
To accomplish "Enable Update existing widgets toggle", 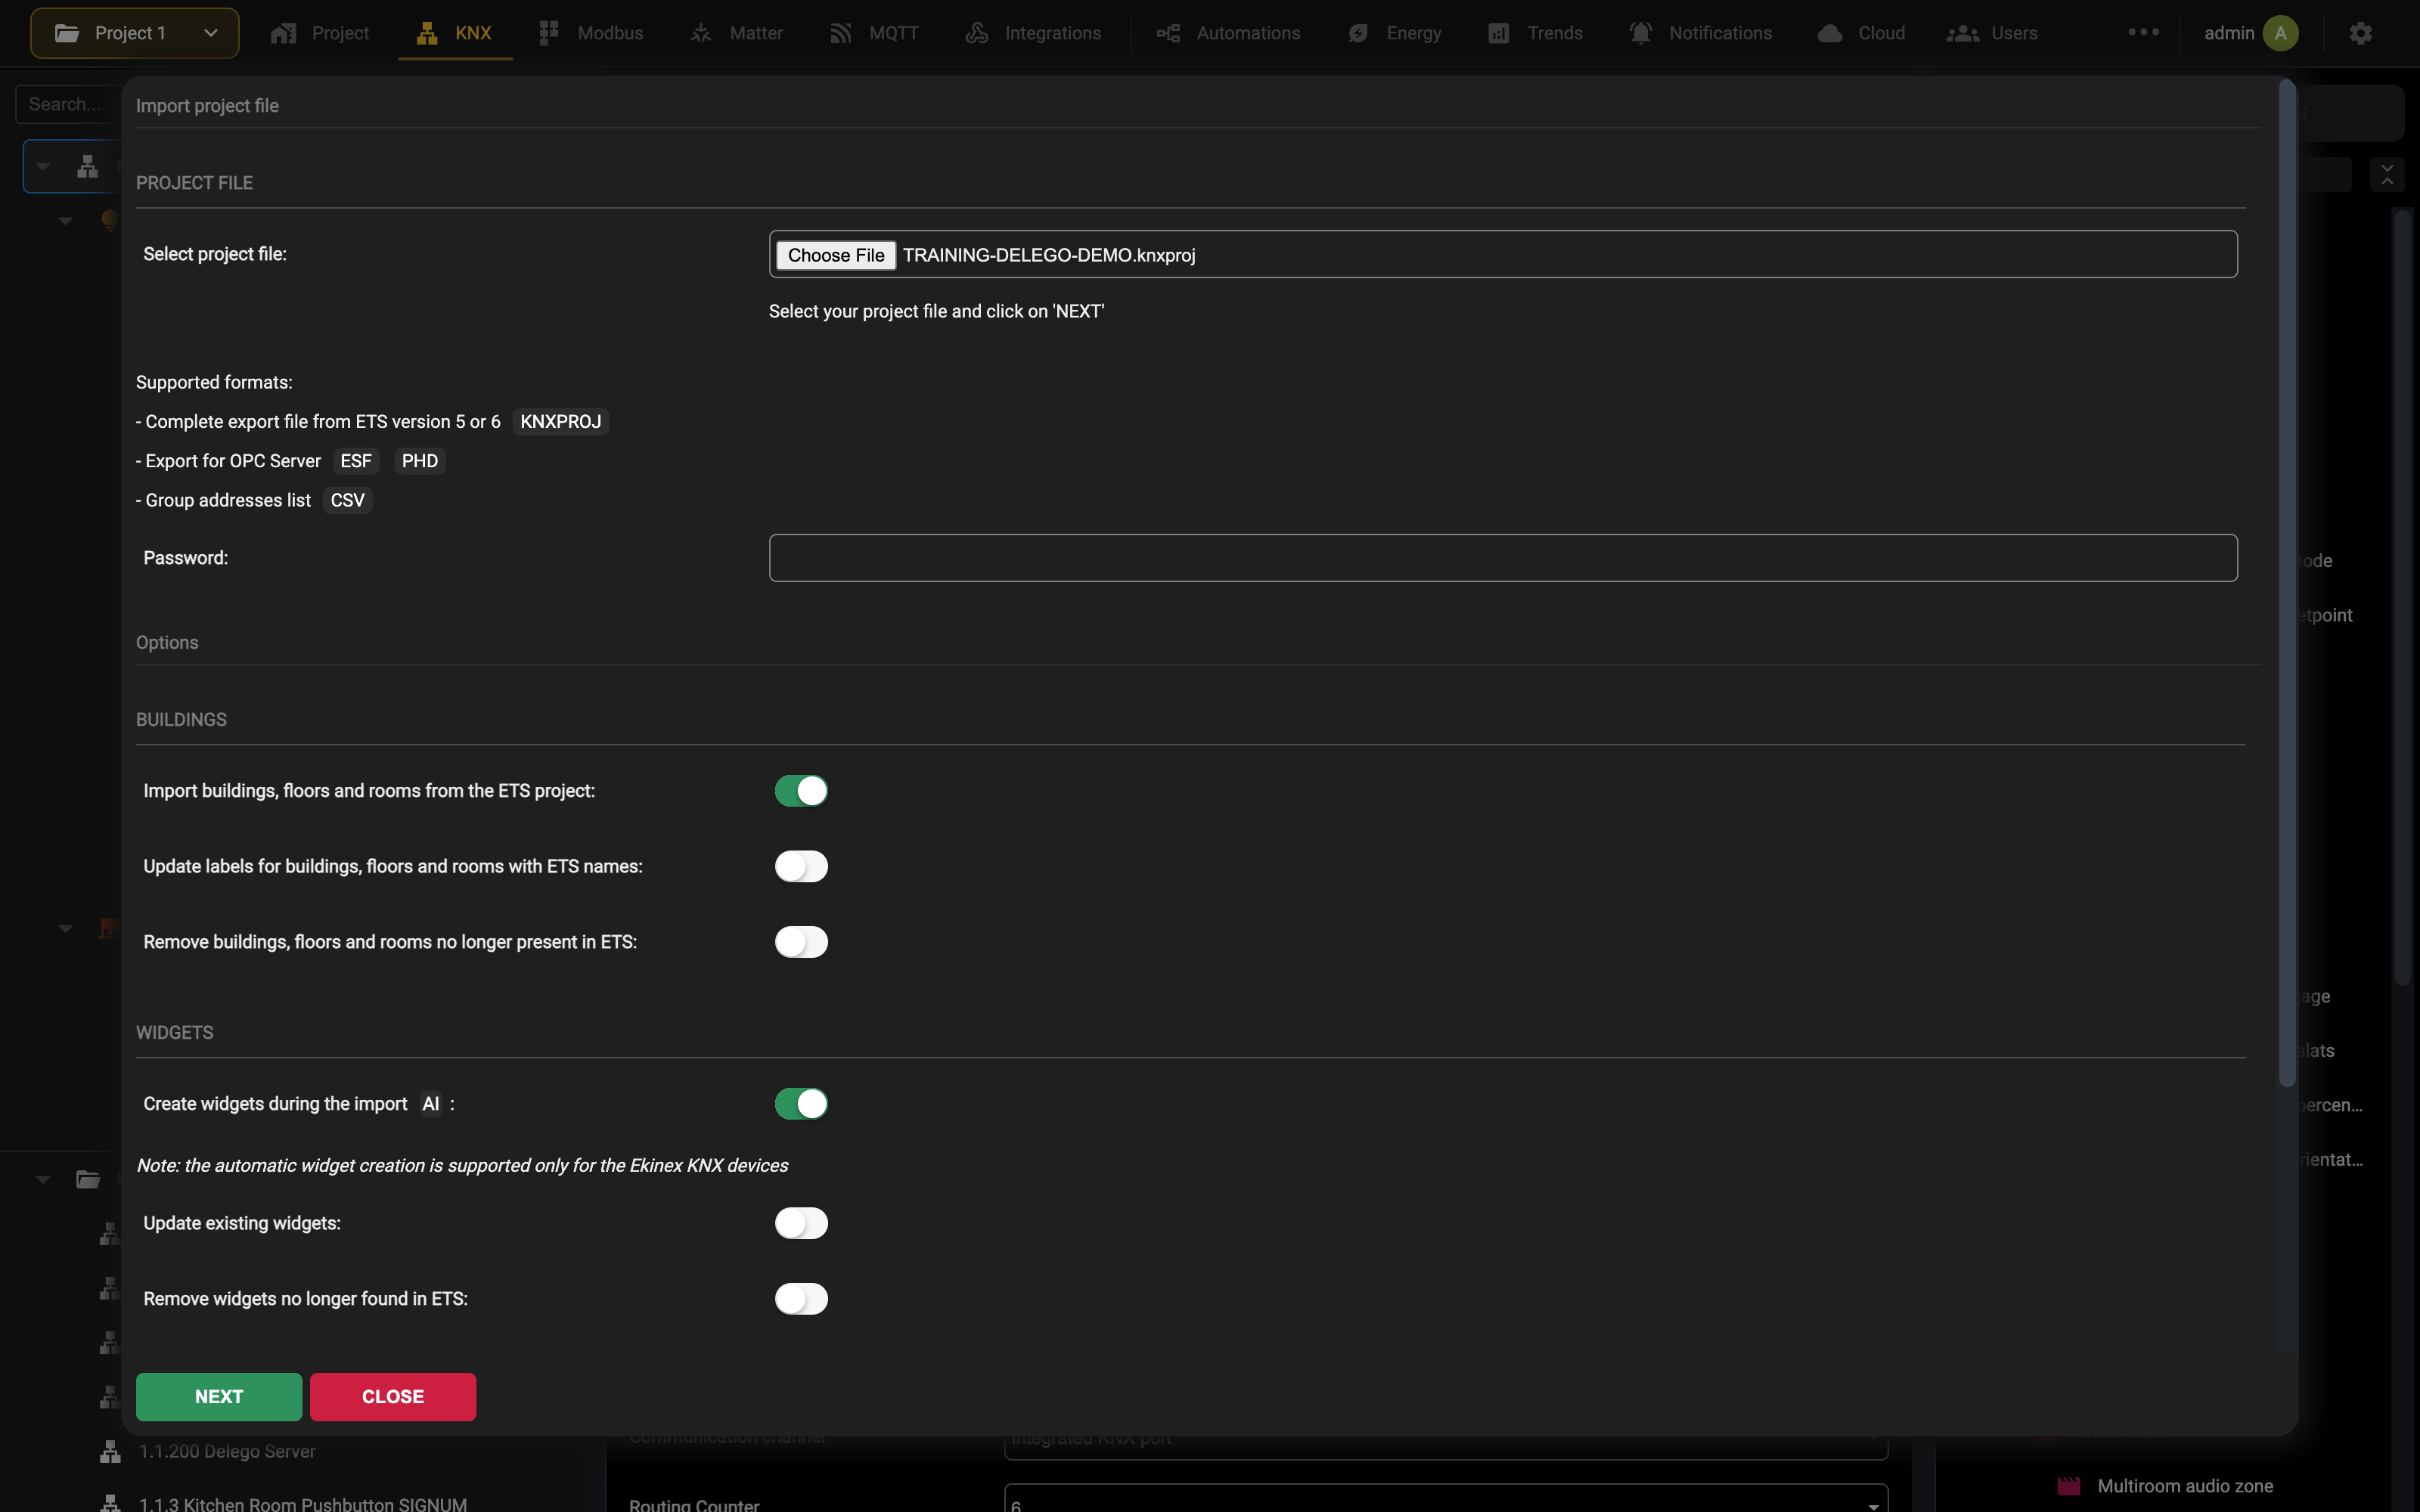I will point(801,1223).
